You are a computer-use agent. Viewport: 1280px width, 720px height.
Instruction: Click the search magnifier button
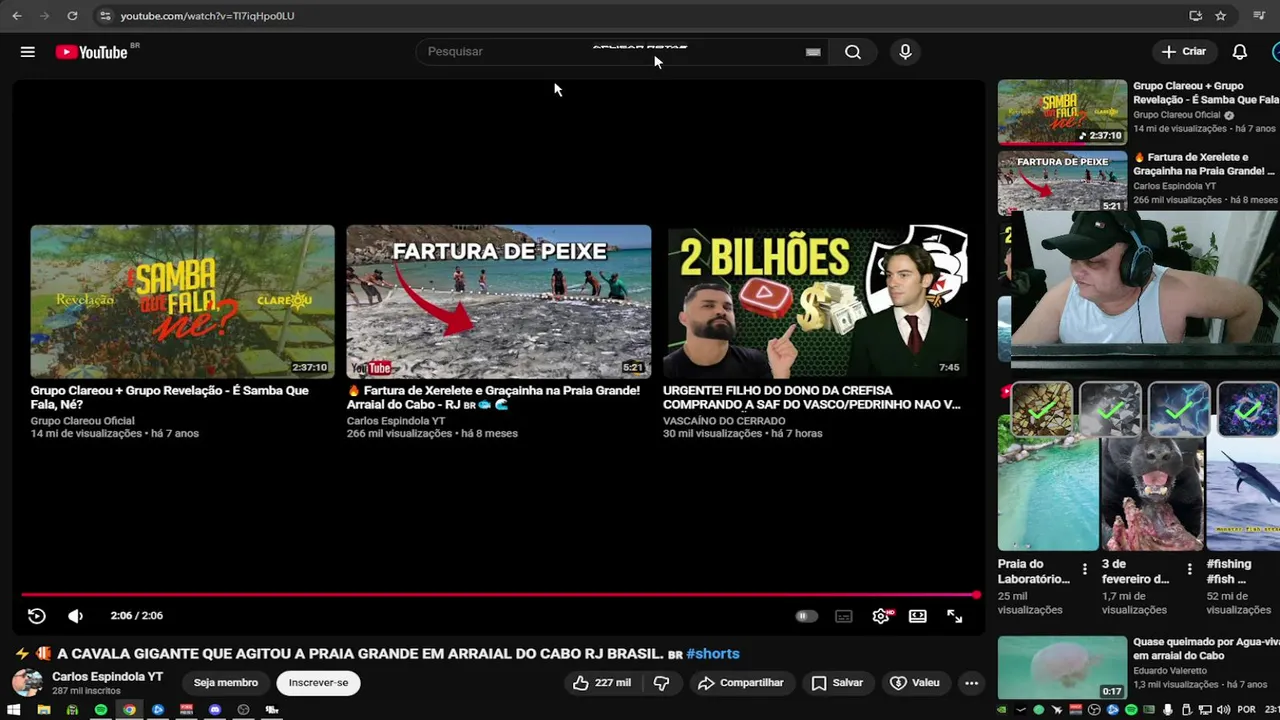(x=853, y=52)
